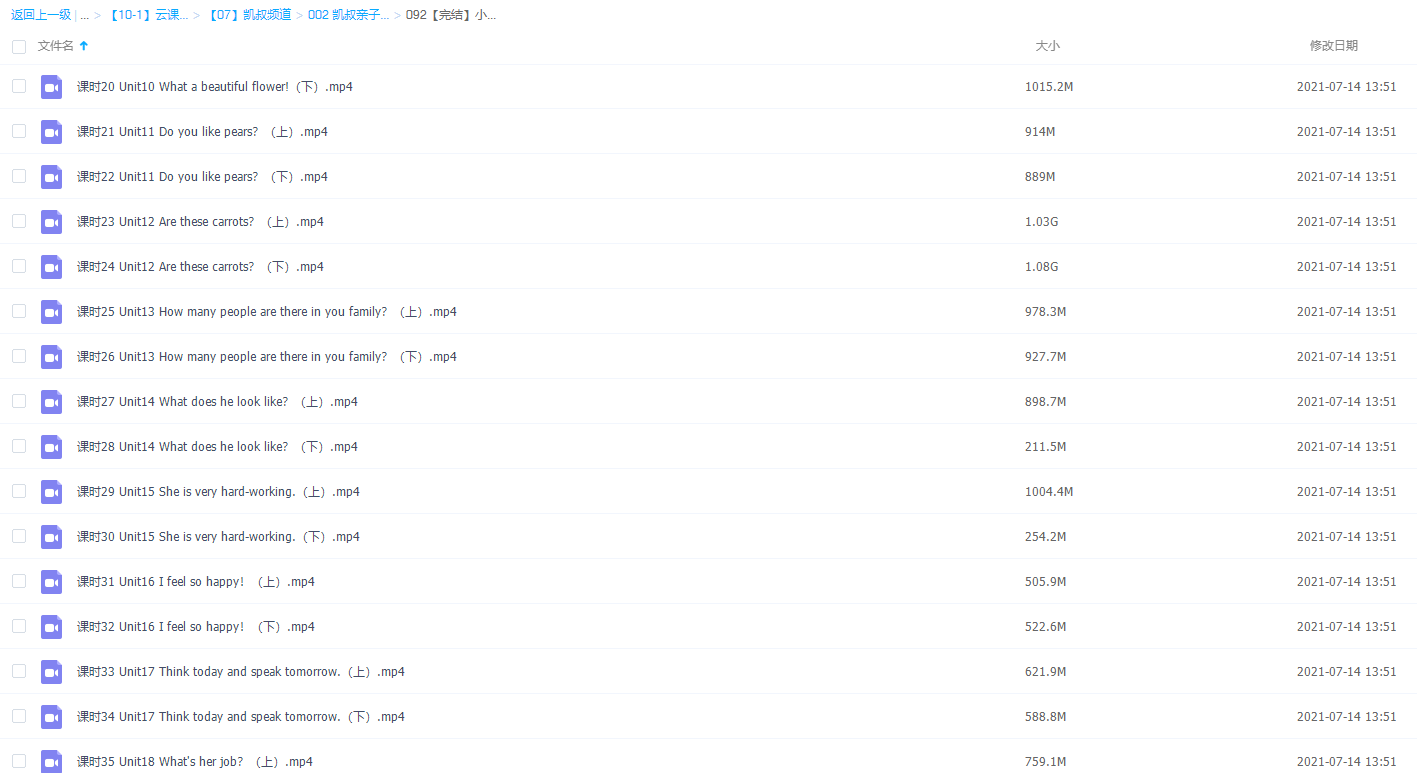
Task: Click 返回上一级 to go back
Action: [41, 15]
